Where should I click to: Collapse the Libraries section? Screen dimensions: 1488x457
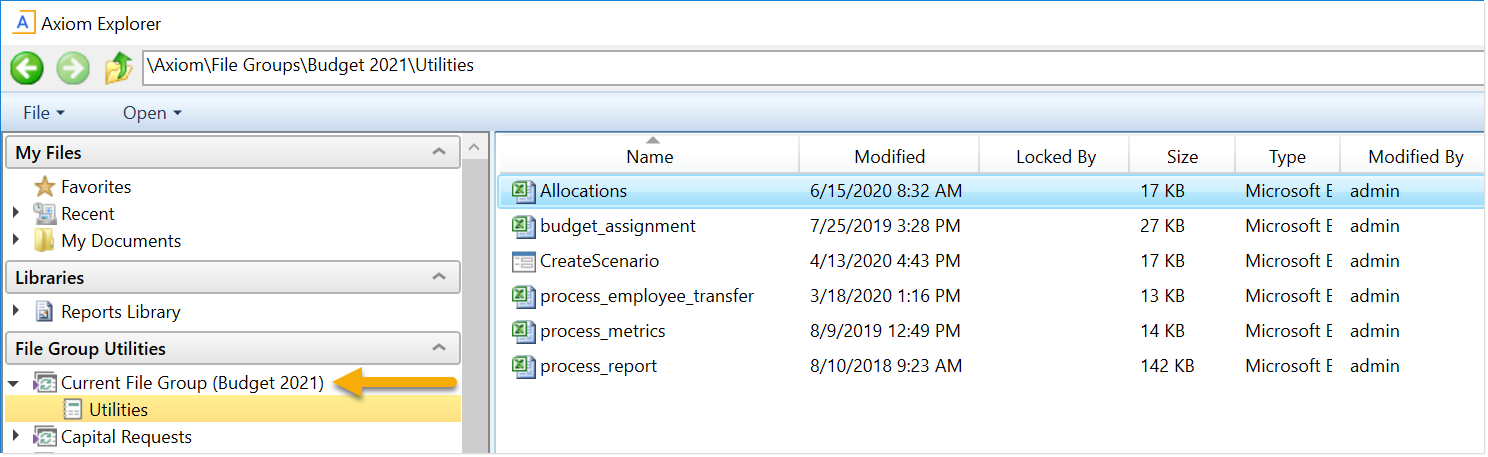point(438,278)
